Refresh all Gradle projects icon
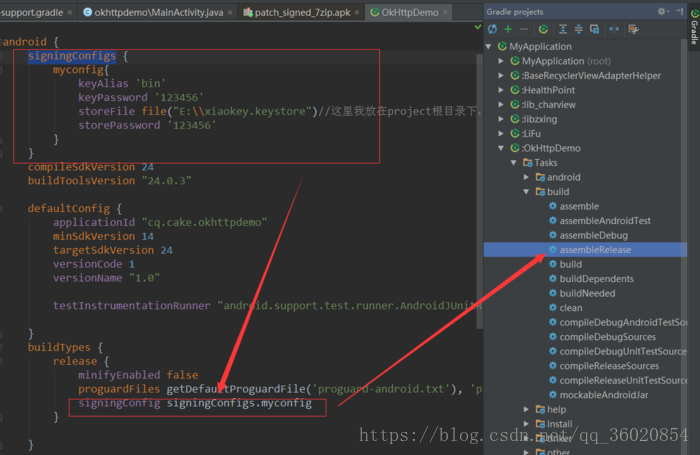700x455 pixels. pyautogui.click(x=492, y=29)
